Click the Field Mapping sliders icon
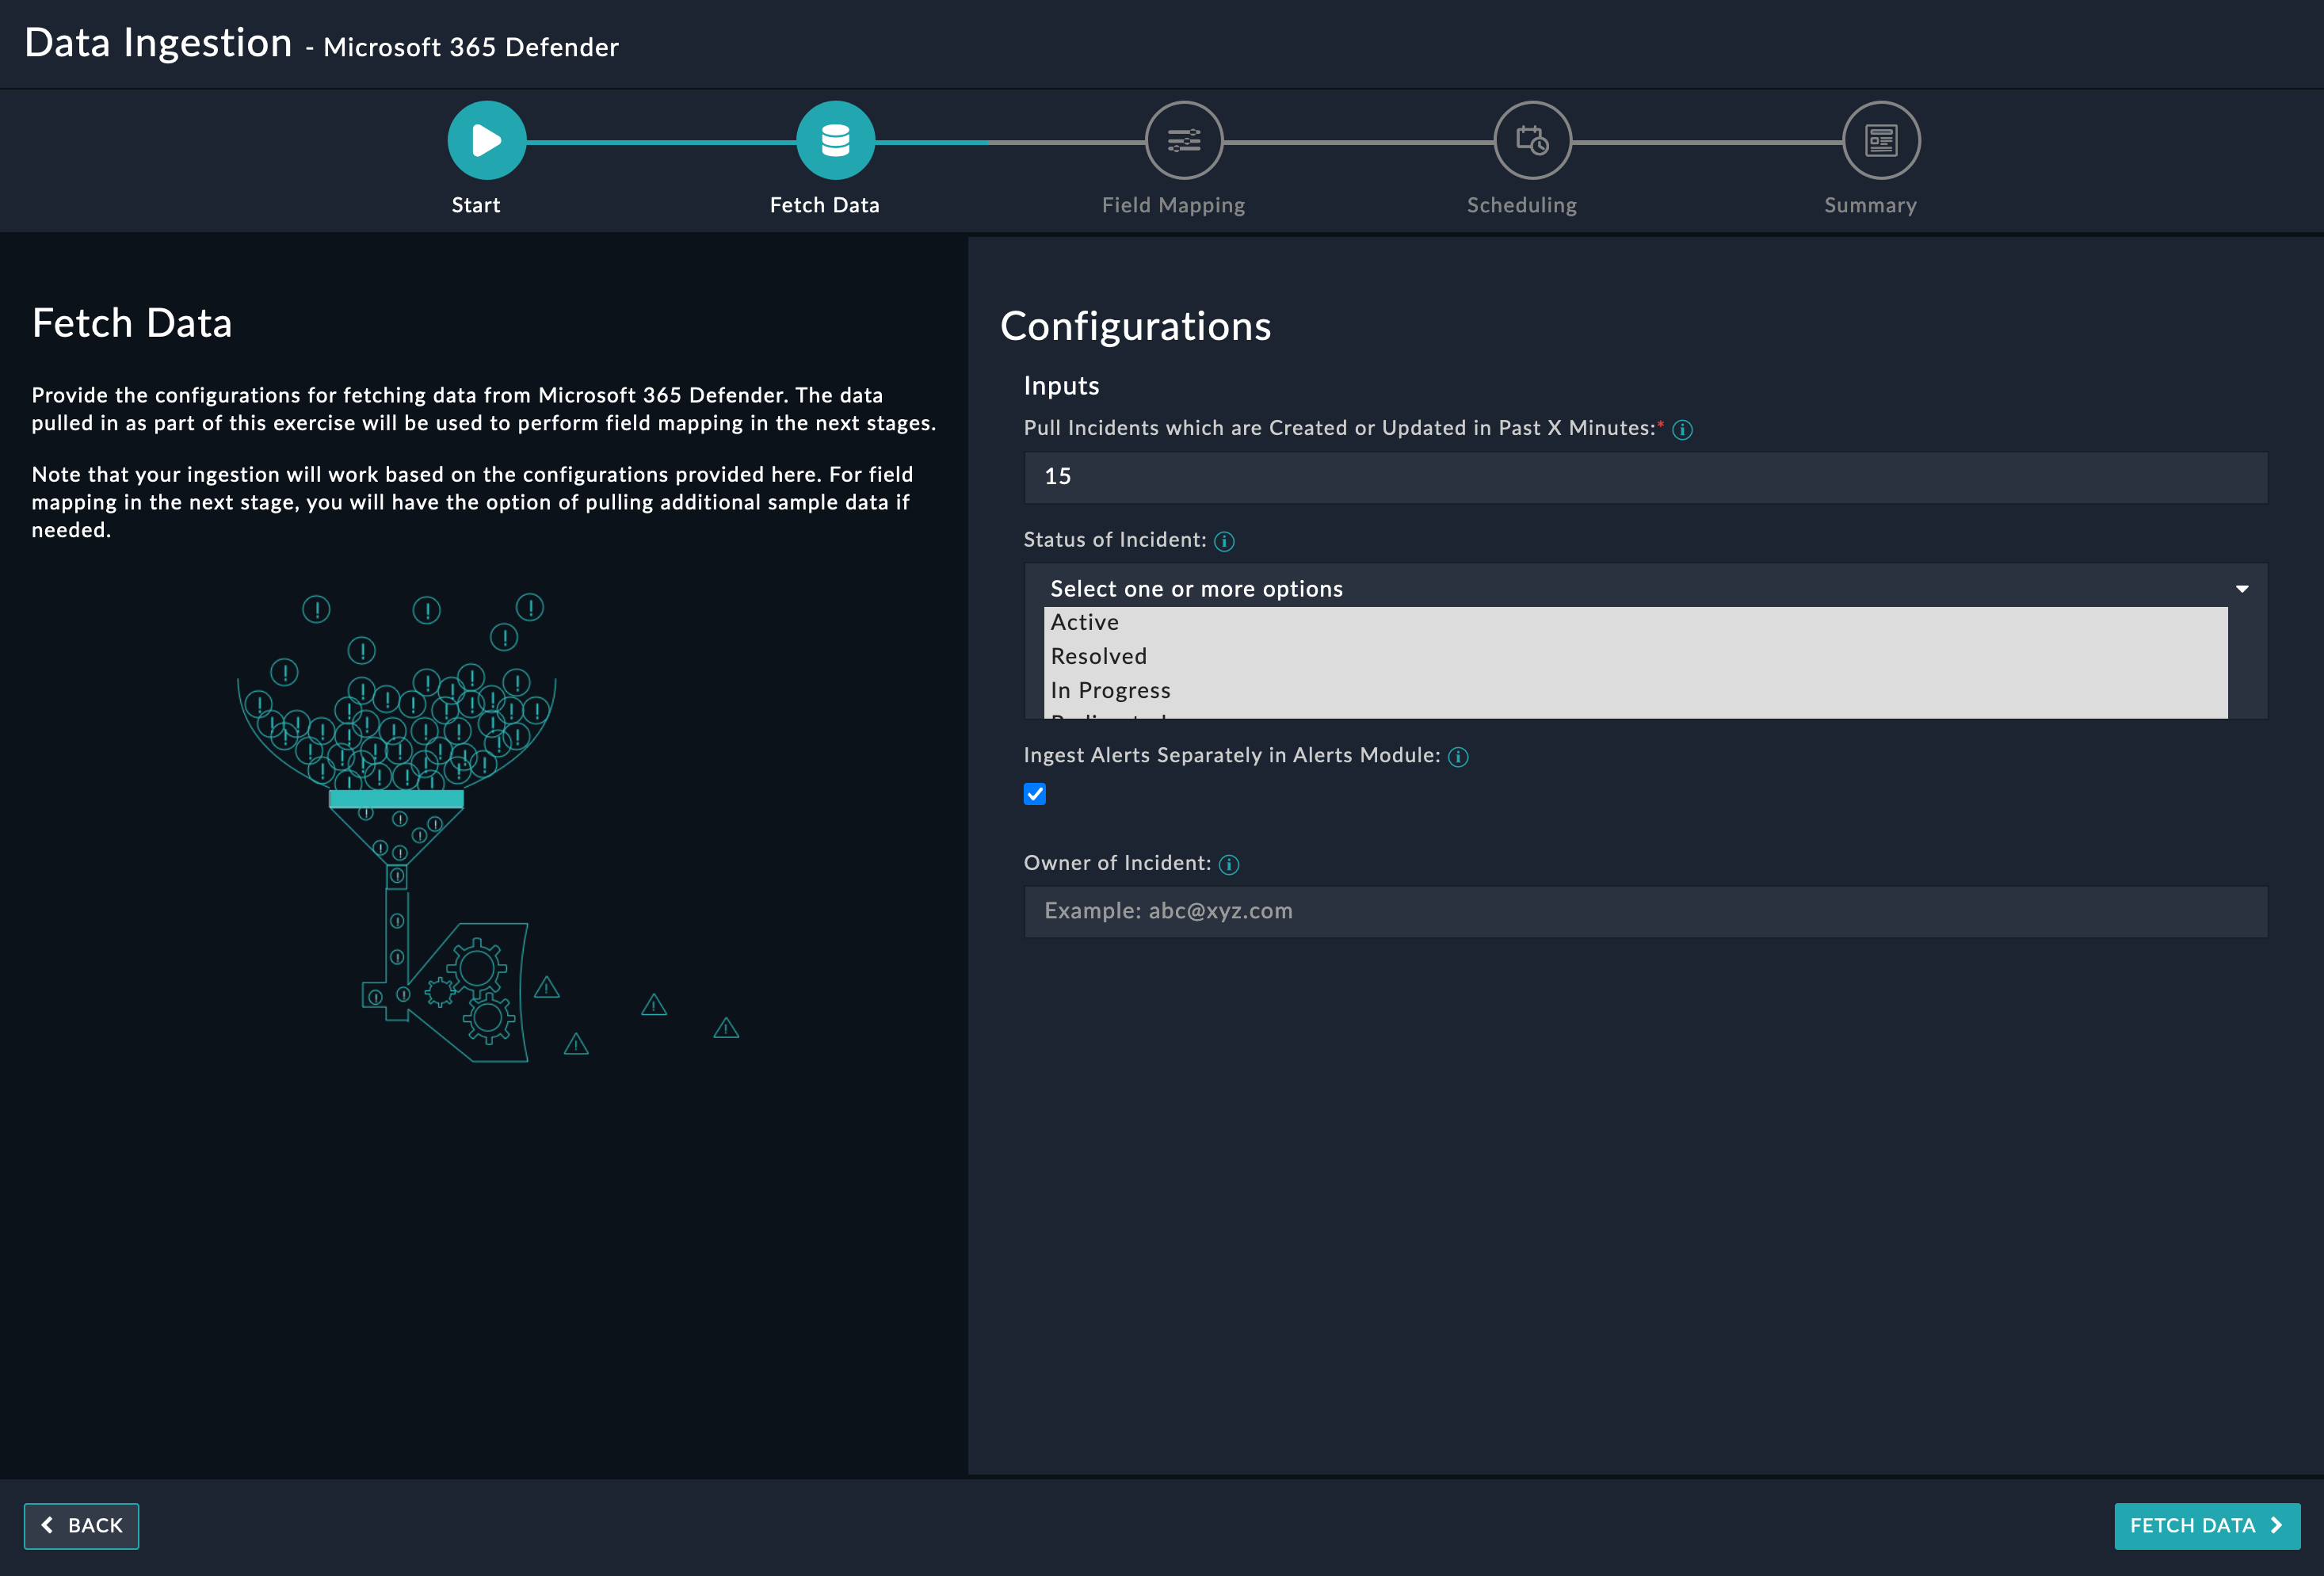The height and width of the screenshot is (1576, 2324). point(1184,140)
